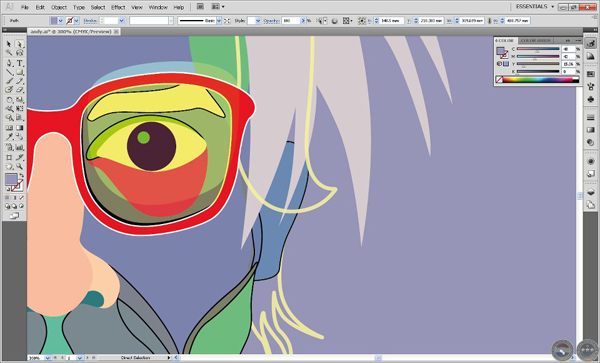Close the andy.ai document tab

(x=116, y=31)
